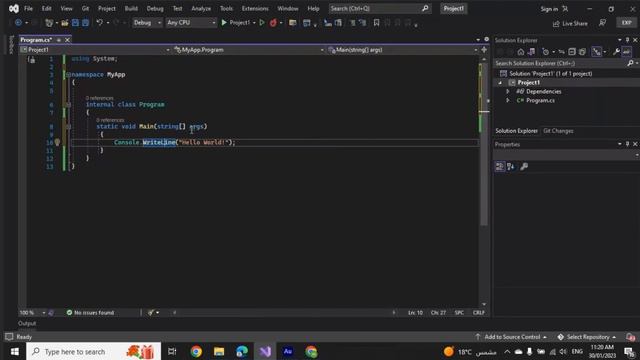
Task: Click the bookmark toggle icon in toolbar
Action: (x=376, y=23)
